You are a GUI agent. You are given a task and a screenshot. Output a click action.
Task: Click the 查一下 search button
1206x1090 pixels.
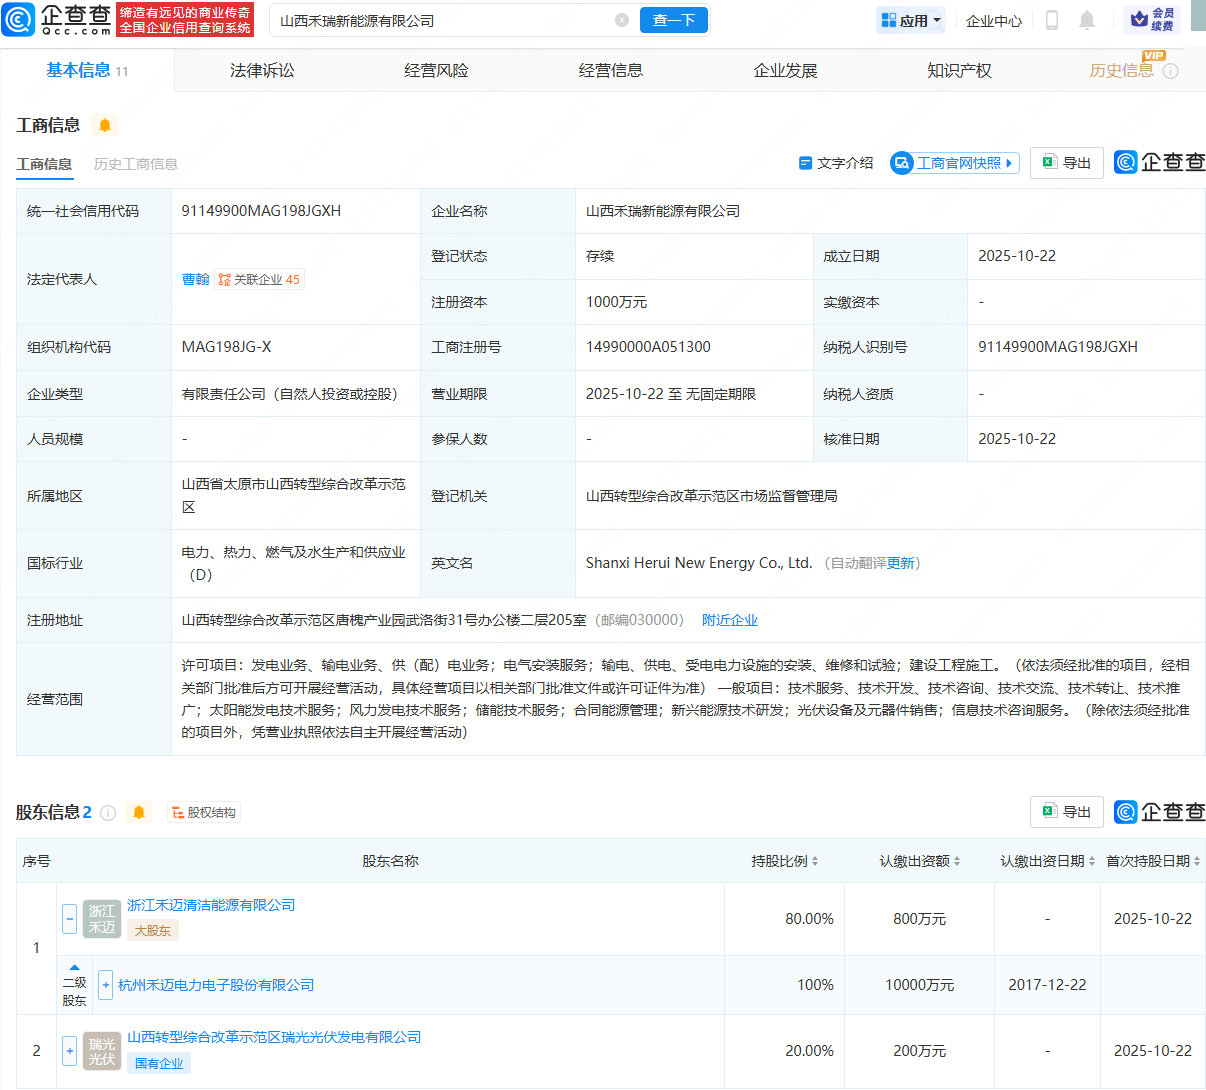673,20
